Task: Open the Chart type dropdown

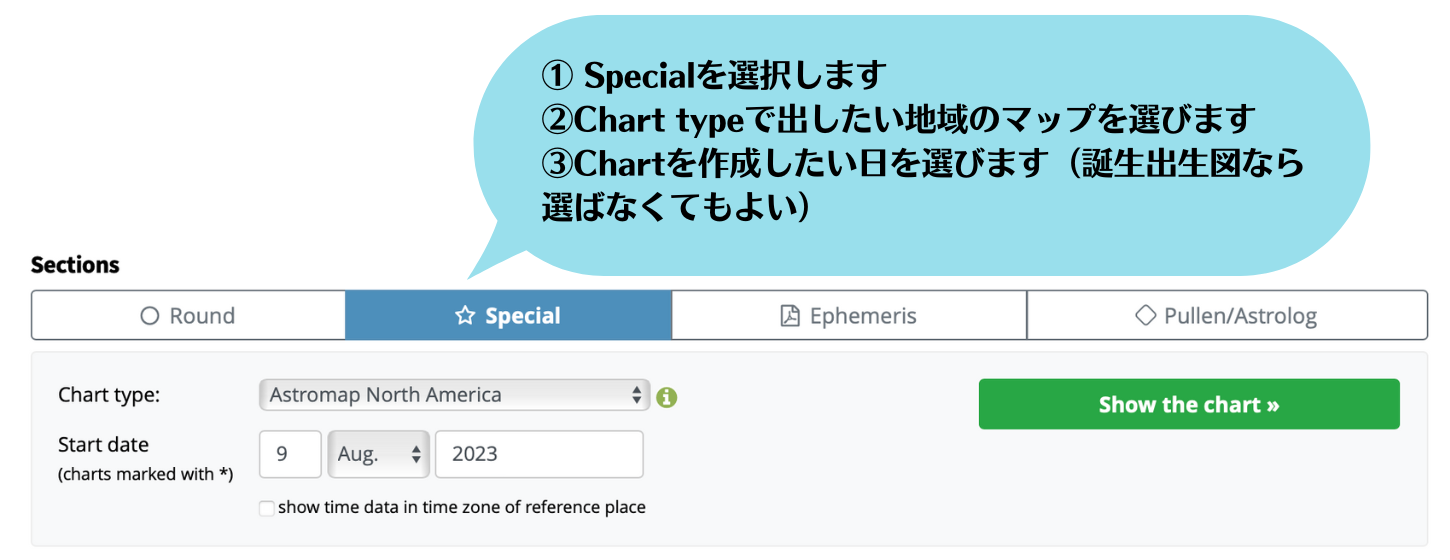Action: click(x=454, y=395)
